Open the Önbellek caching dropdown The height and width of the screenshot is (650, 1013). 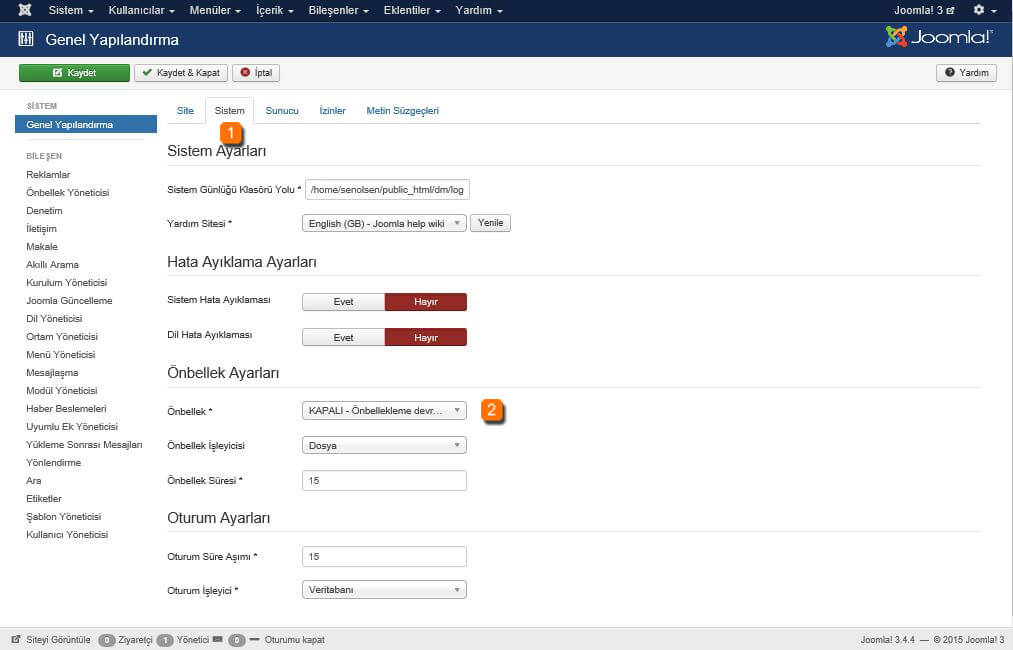click(384, 410)
